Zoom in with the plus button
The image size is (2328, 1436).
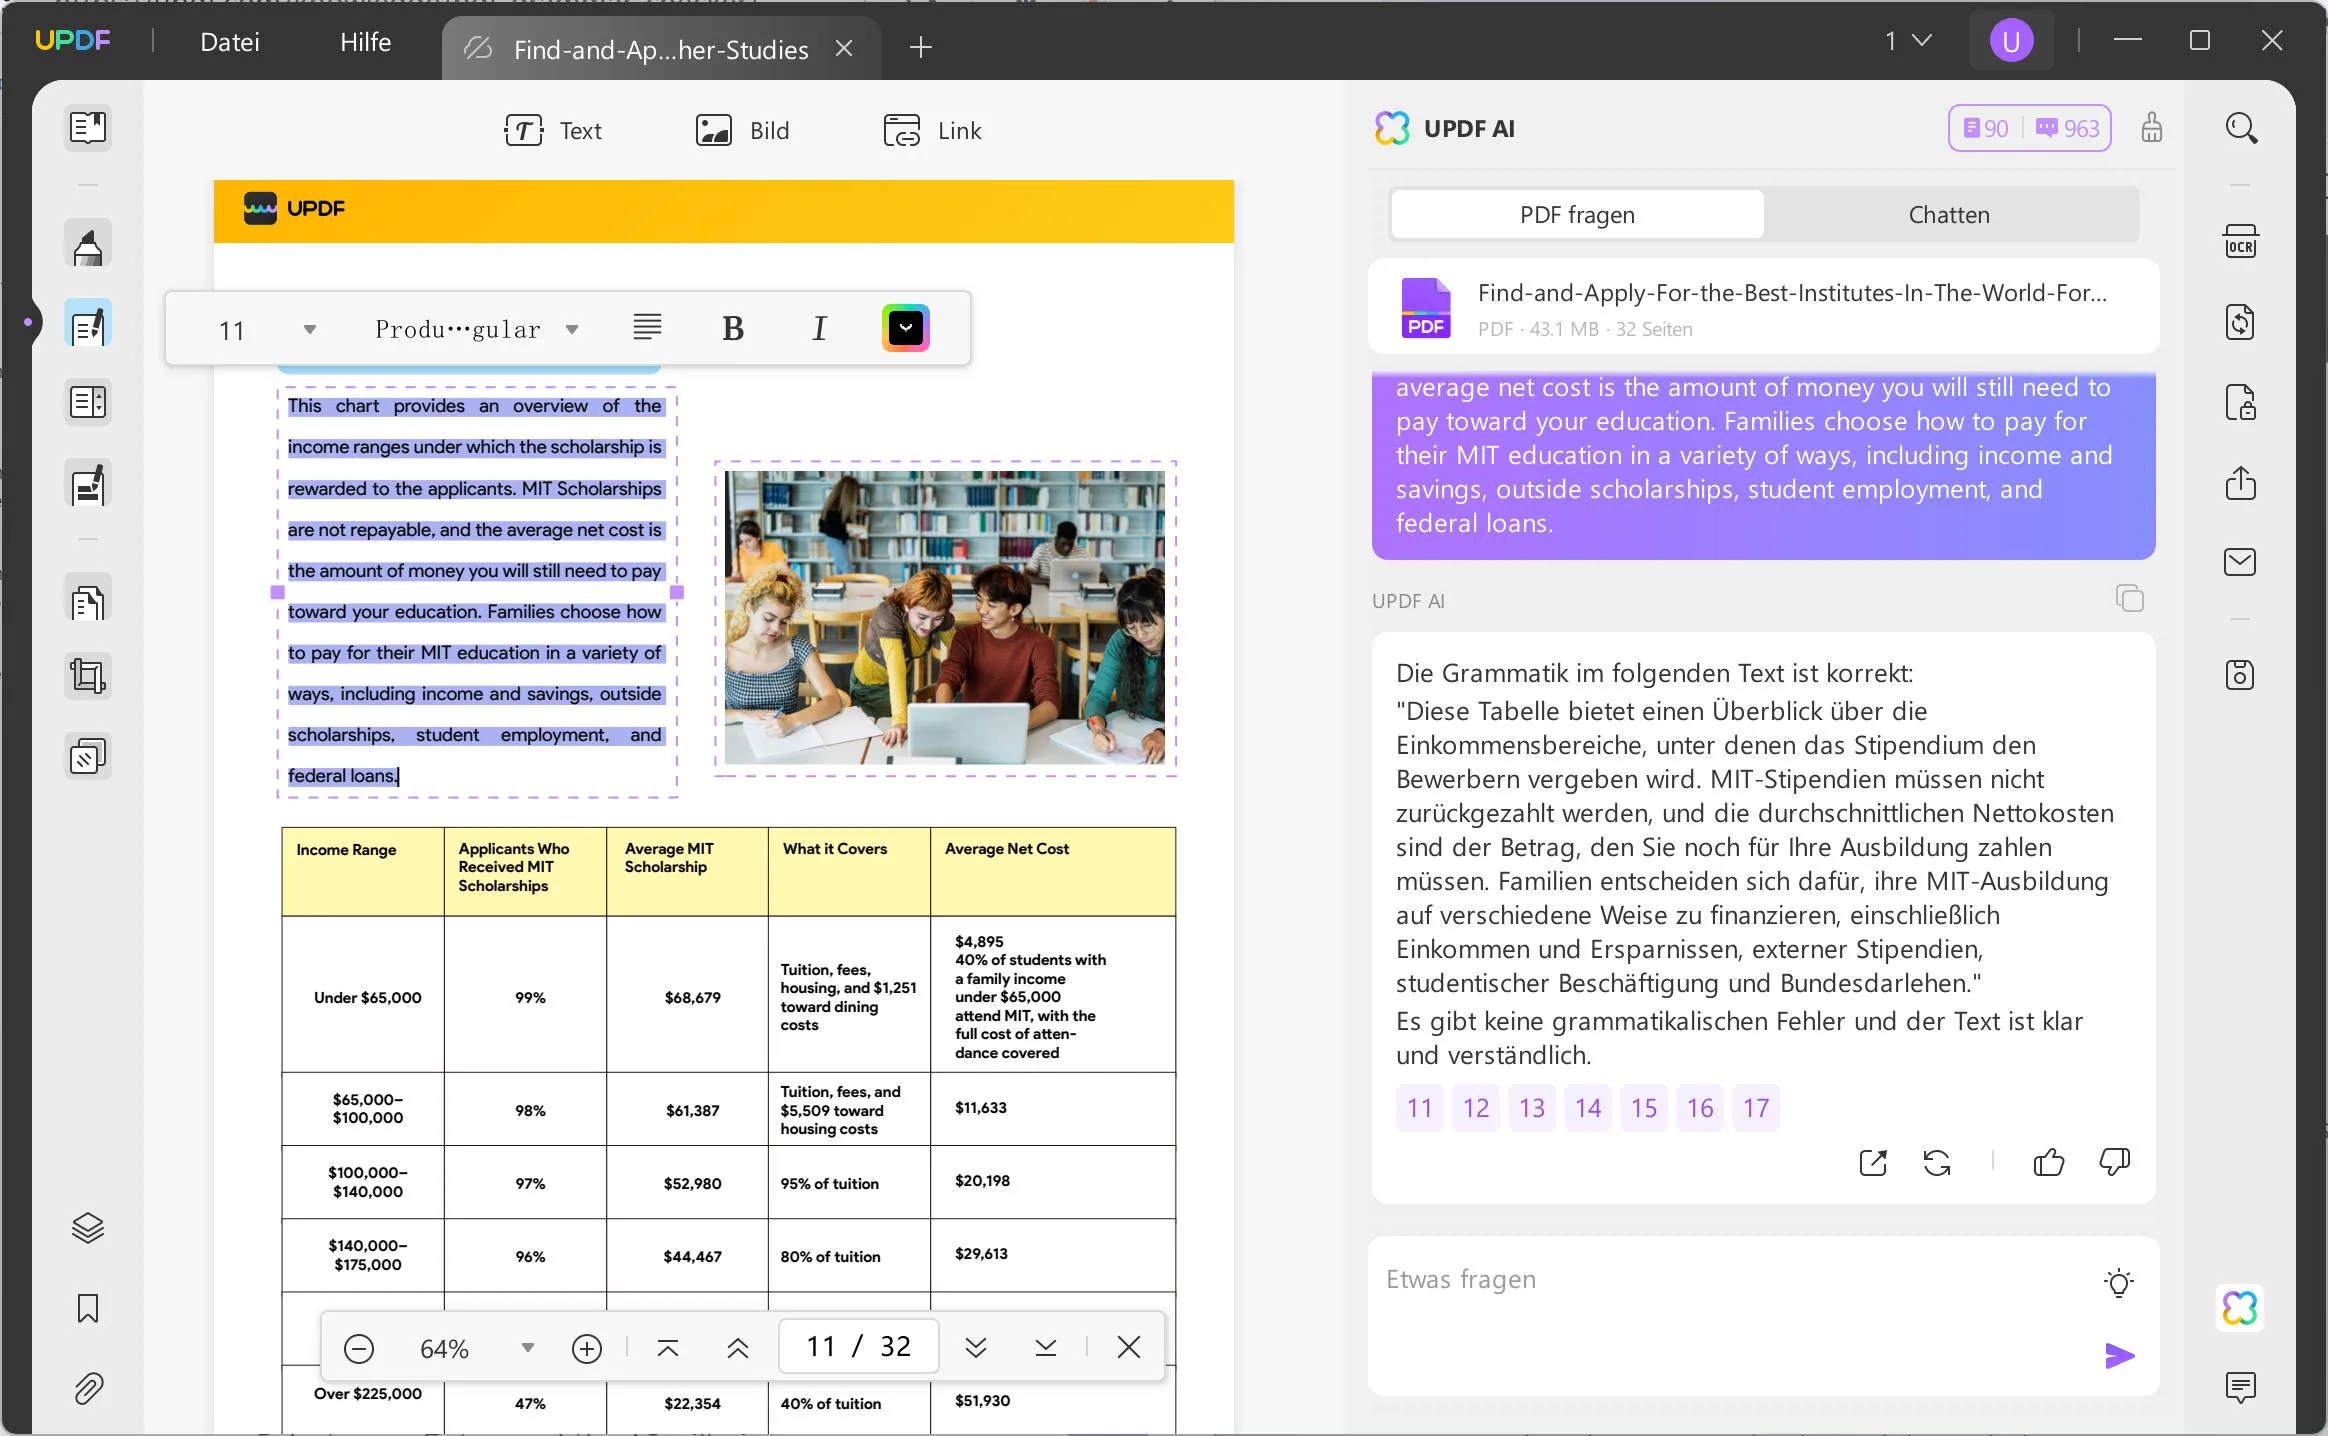(587, 1348)
